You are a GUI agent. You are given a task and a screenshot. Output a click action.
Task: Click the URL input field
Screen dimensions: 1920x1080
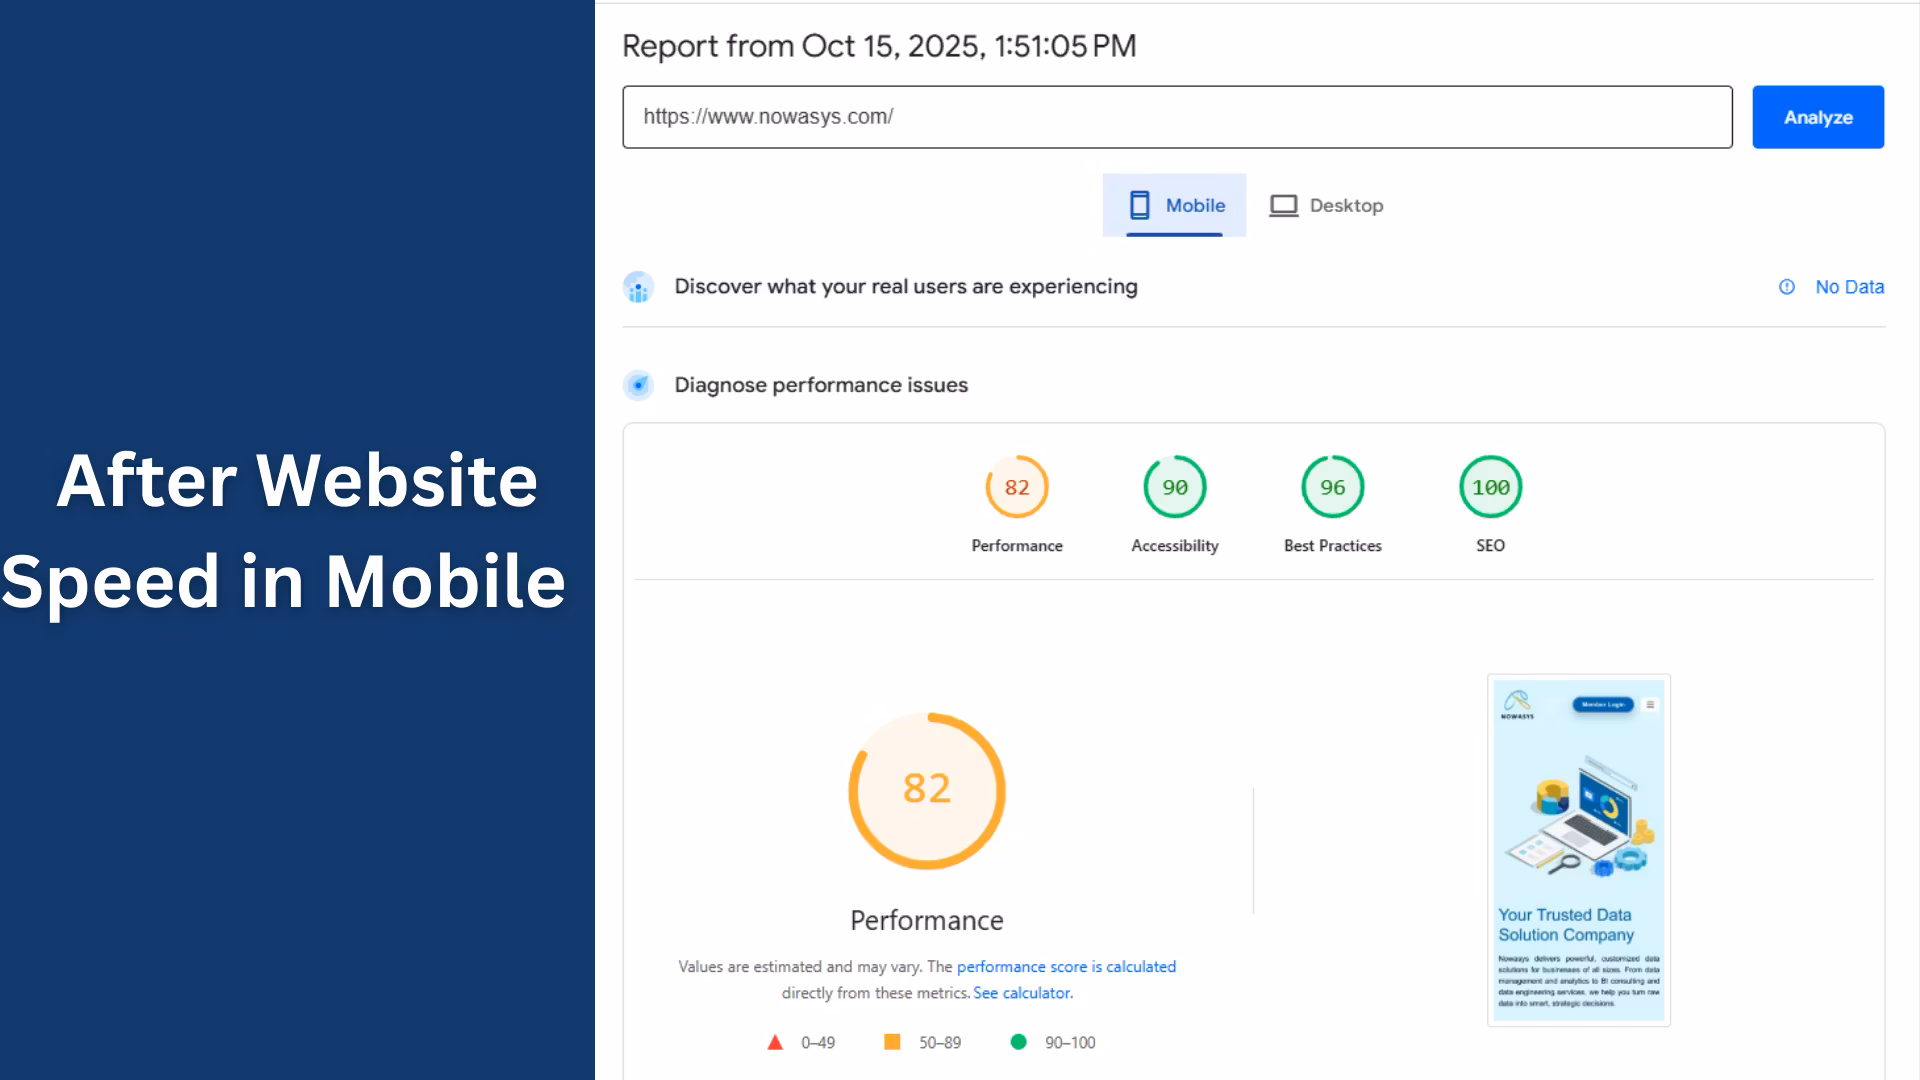1176,117
